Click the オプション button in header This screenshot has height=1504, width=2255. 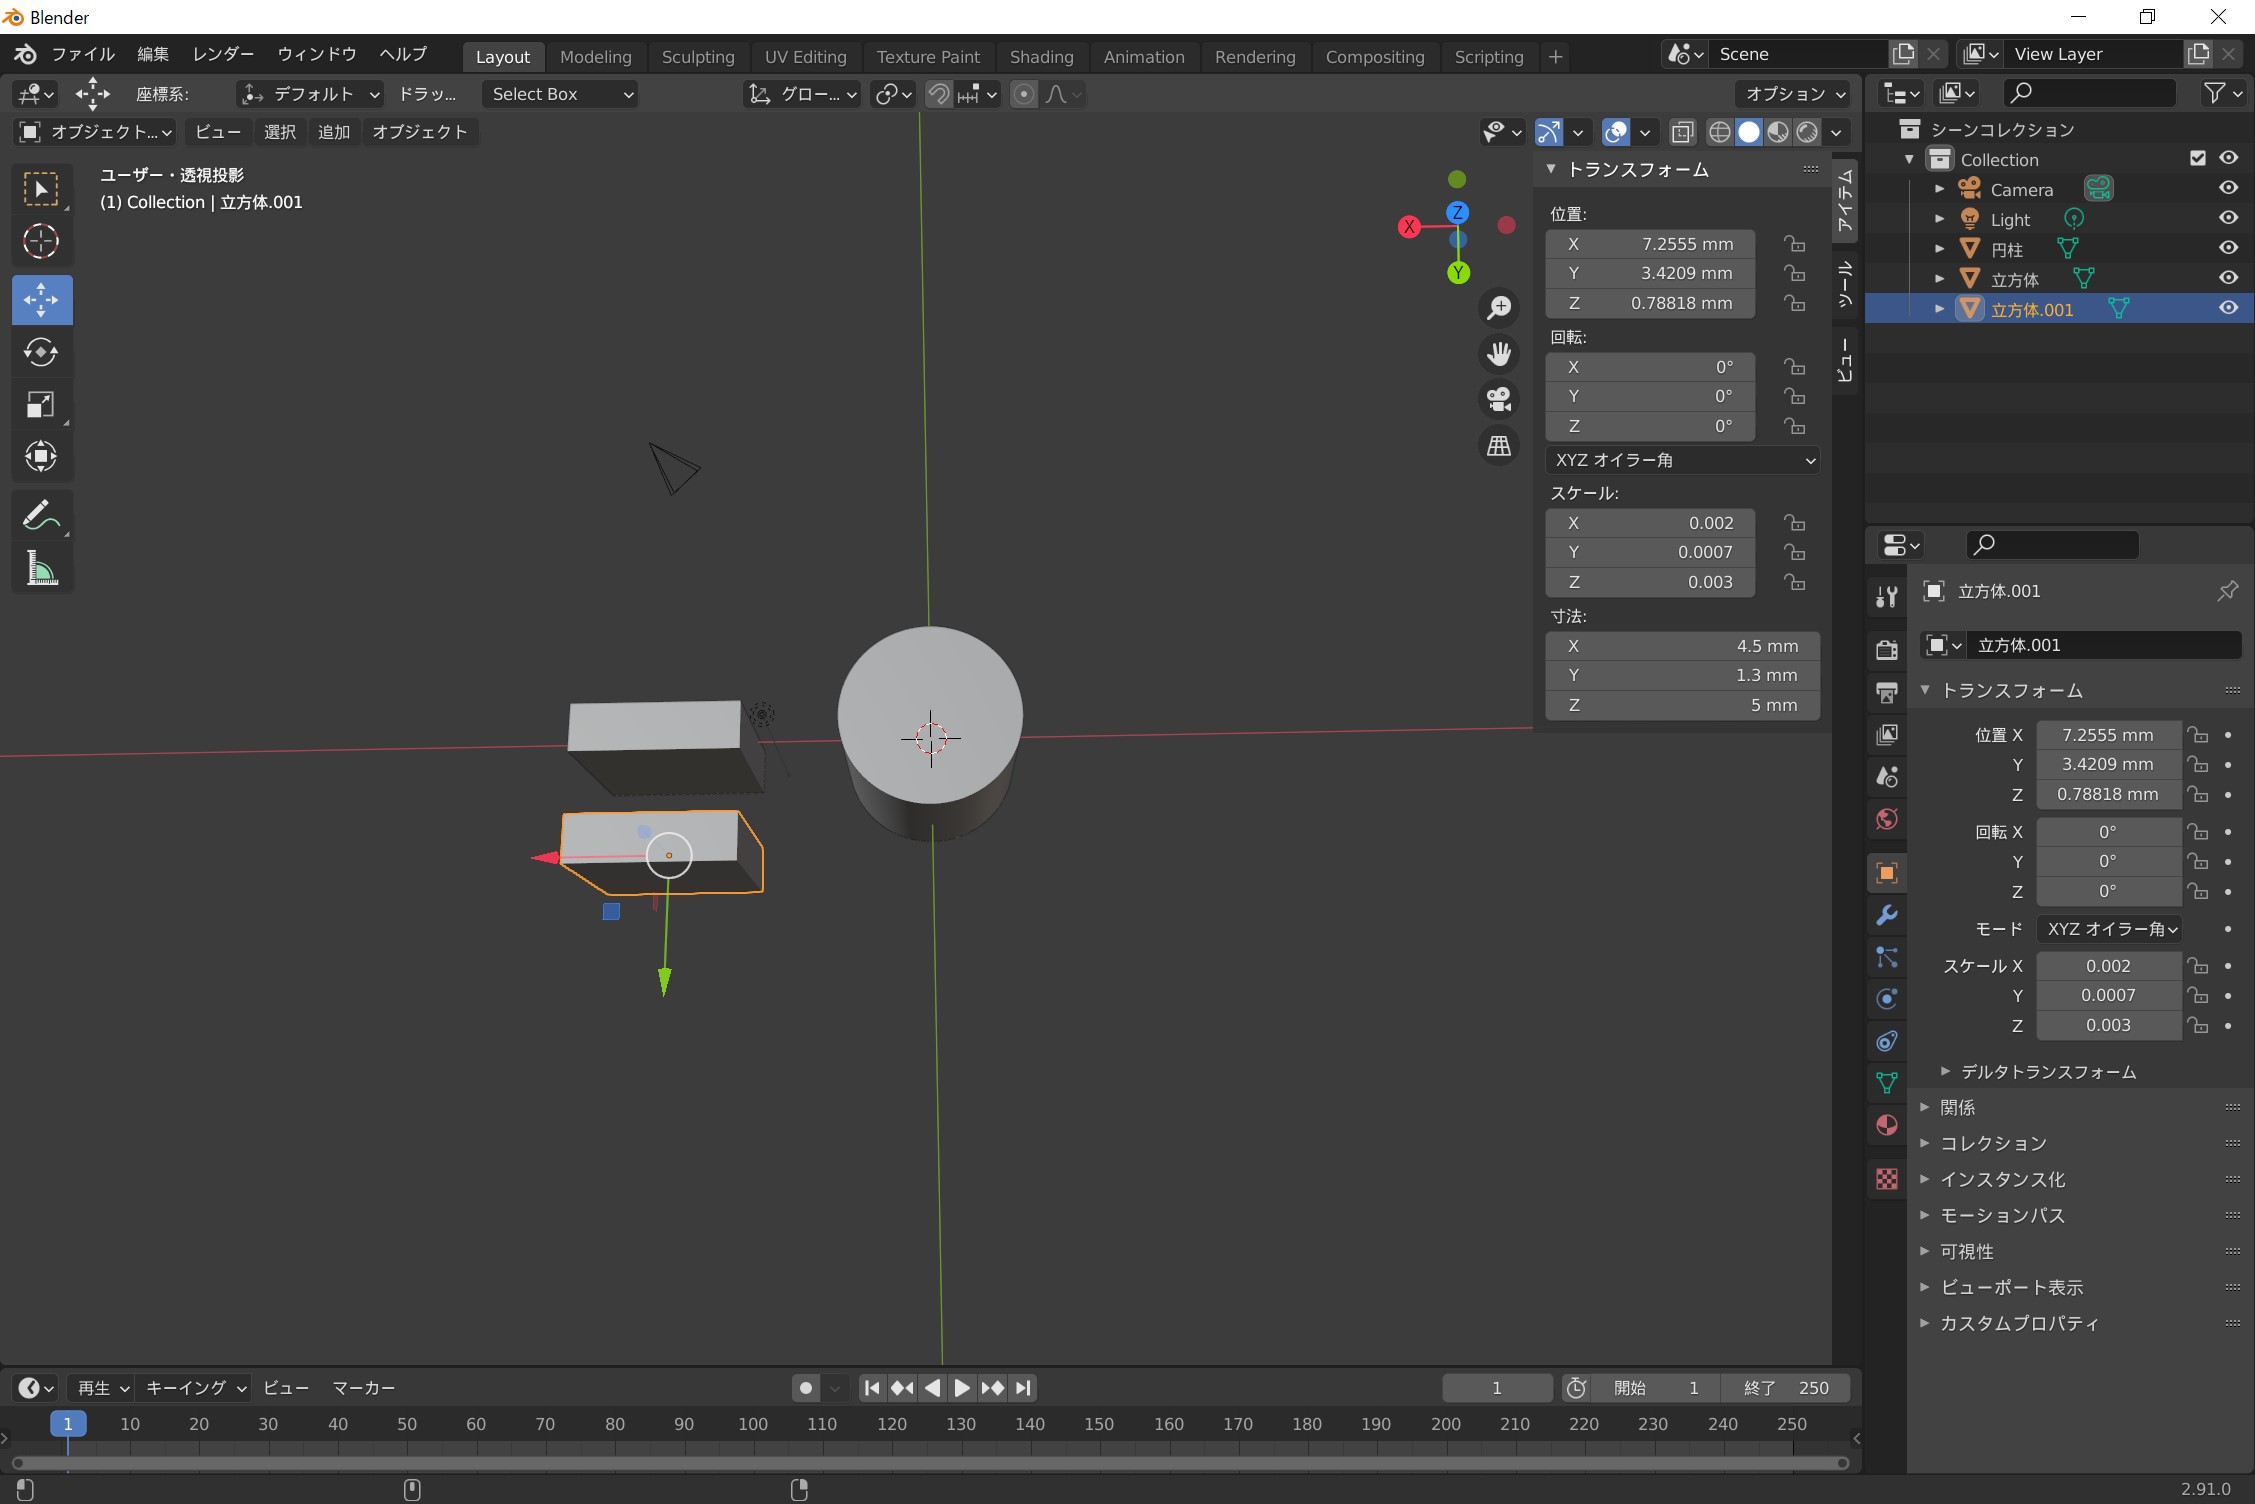coord(1794,94)
